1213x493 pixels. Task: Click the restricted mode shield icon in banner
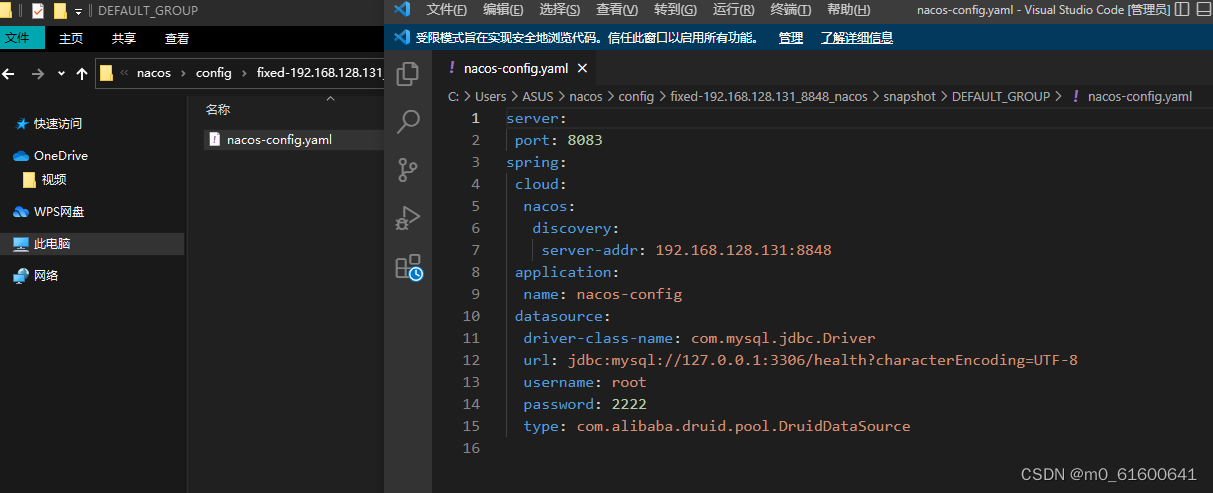(x=402, y=37)
